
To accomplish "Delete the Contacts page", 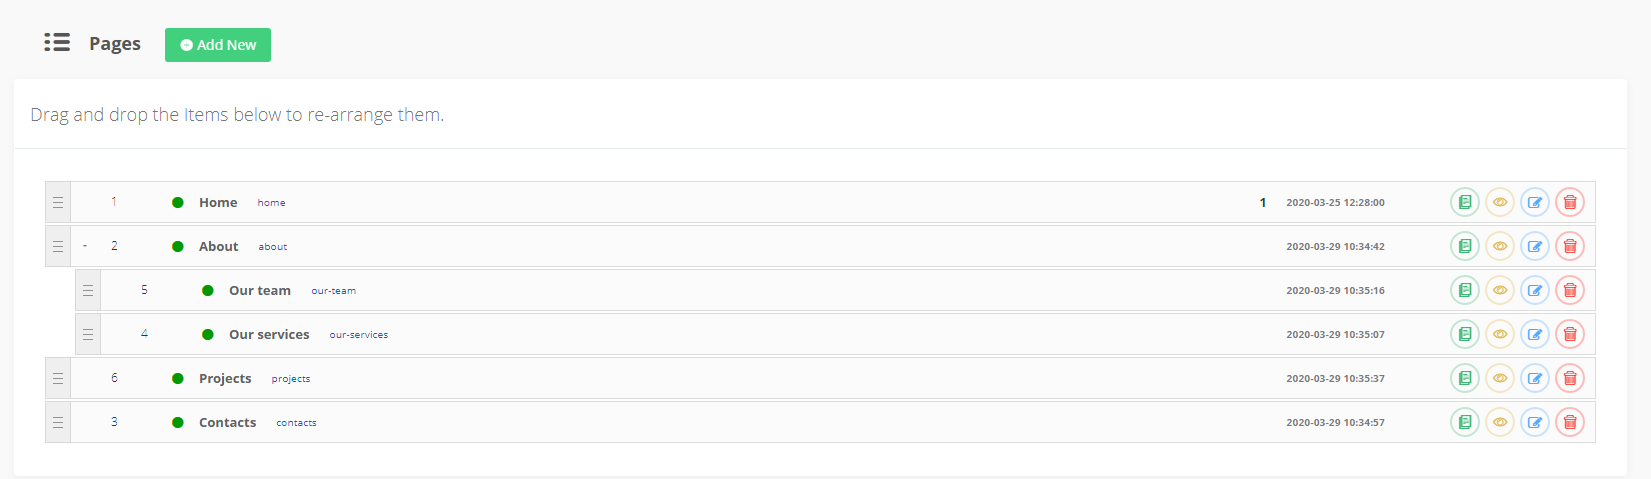I will coord(1569,423).
